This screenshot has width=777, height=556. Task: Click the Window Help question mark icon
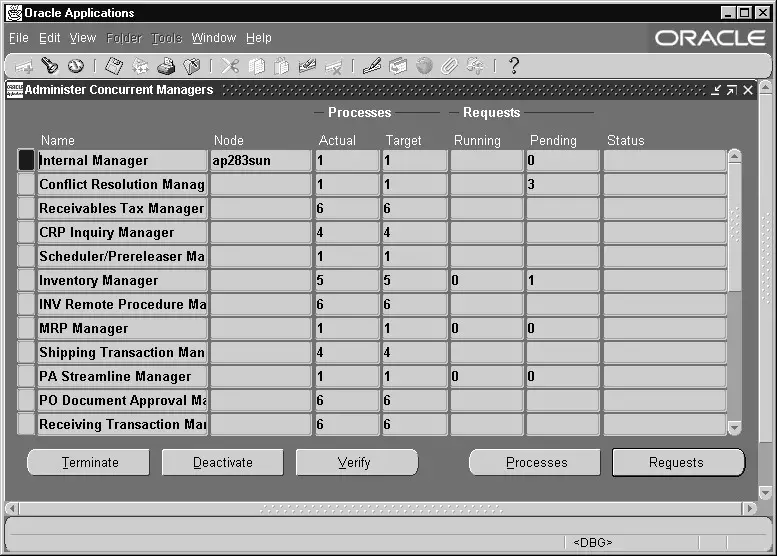point(514,66)
